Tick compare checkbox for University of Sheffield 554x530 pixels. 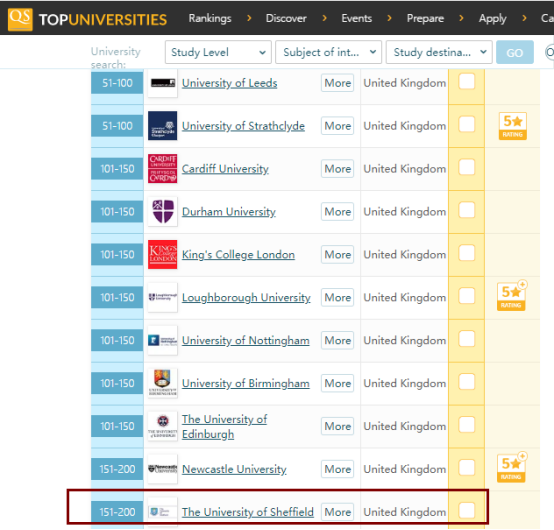point(467,510)
